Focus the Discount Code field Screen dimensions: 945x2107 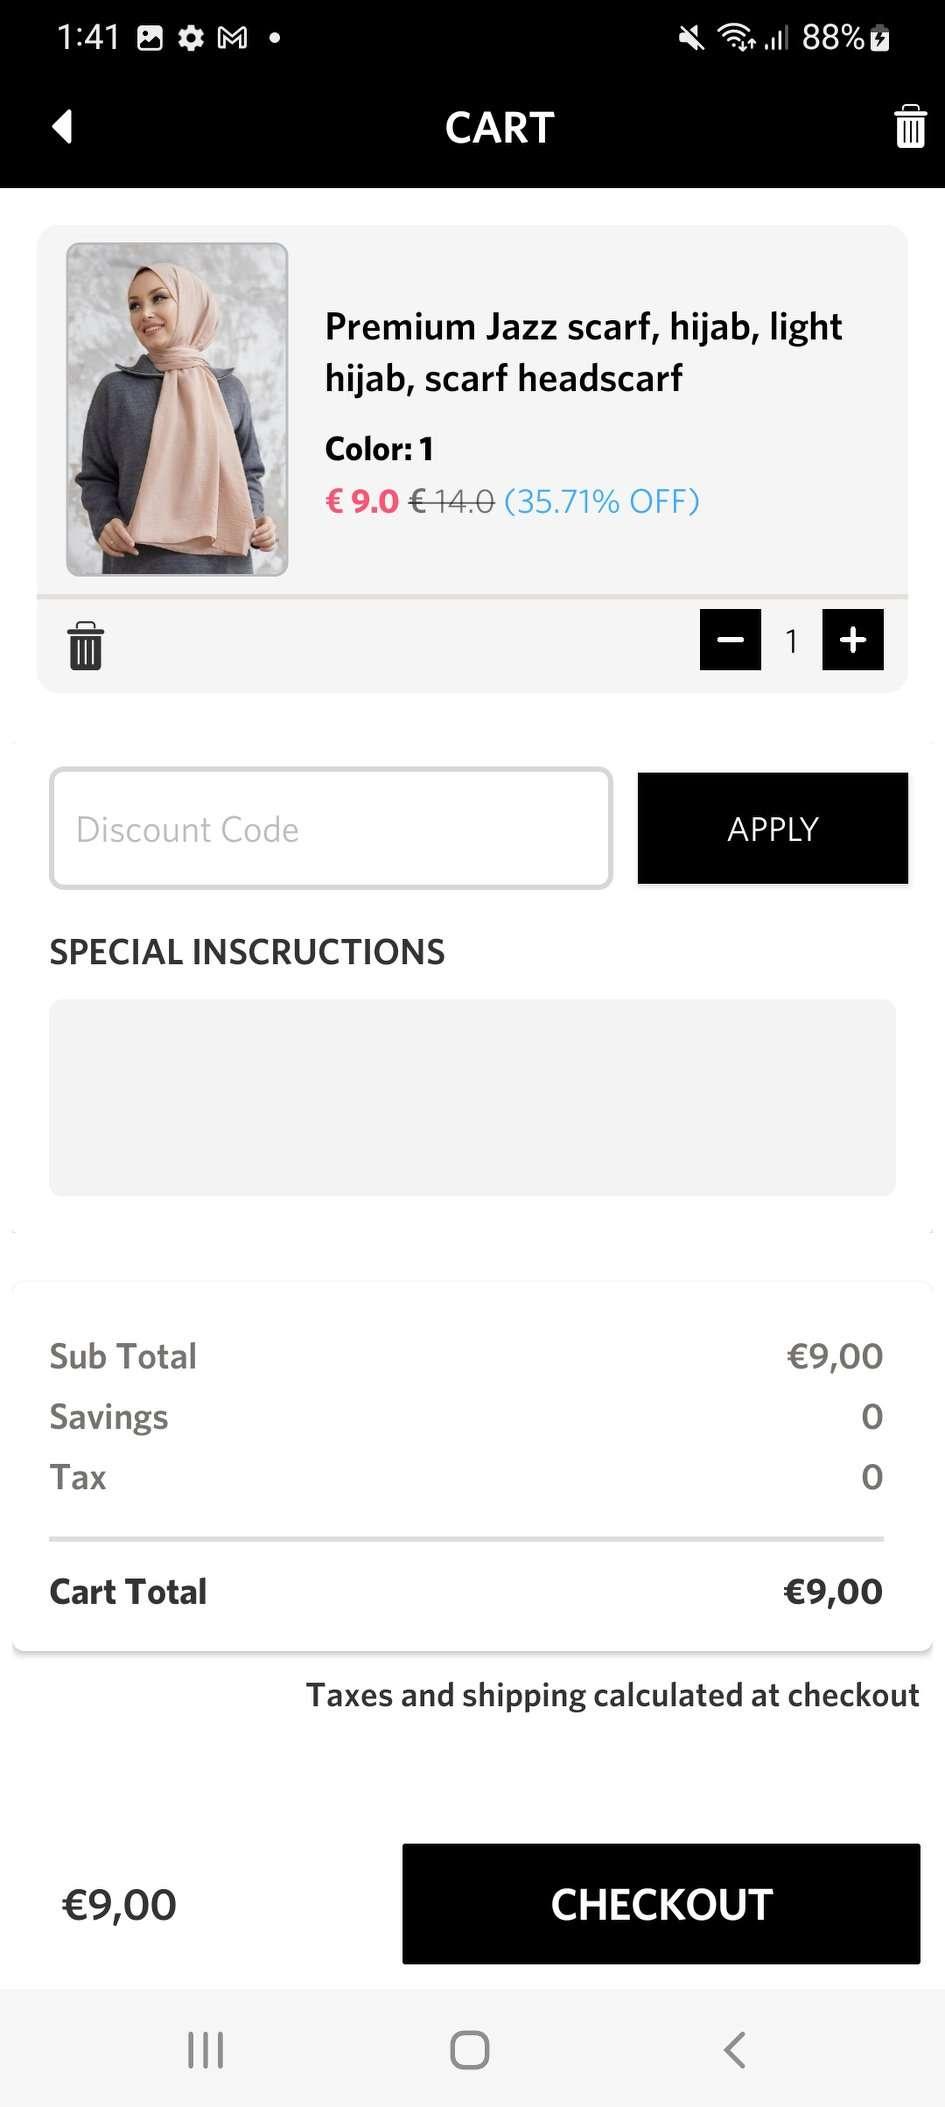[x=331, y=828]
